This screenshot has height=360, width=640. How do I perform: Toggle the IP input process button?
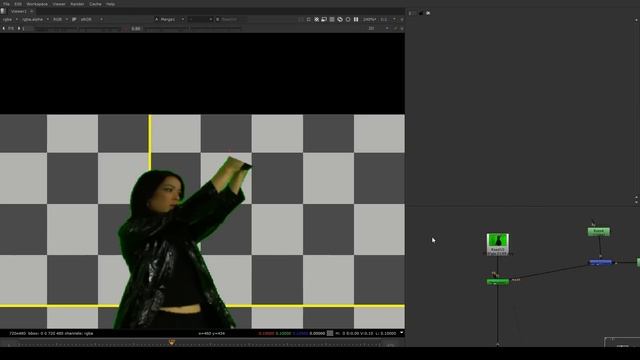[x=74, y=19]
